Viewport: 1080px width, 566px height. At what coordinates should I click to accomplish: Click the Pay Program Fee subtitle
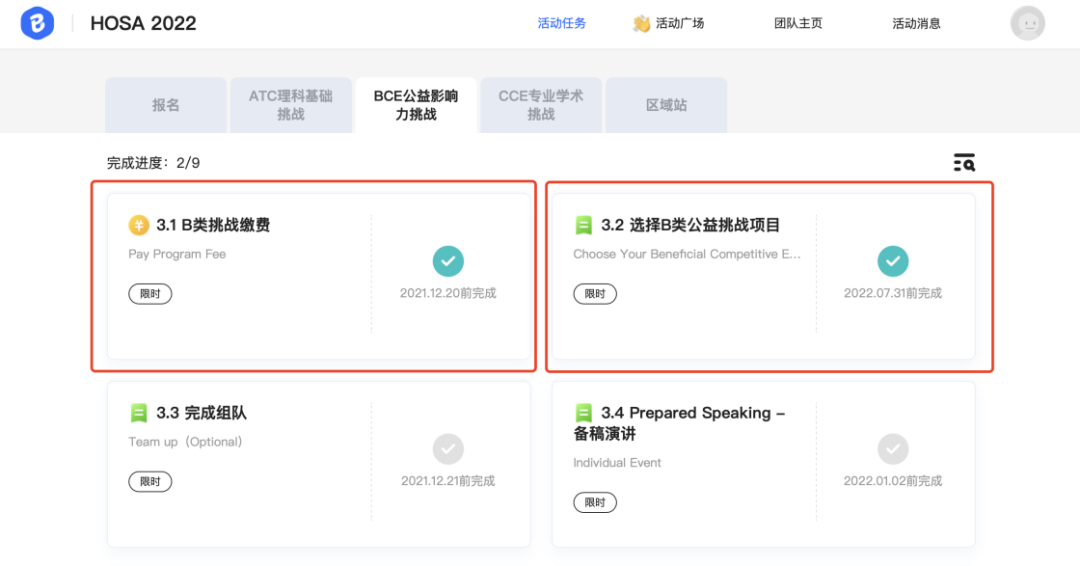click(x=177, y=254)
